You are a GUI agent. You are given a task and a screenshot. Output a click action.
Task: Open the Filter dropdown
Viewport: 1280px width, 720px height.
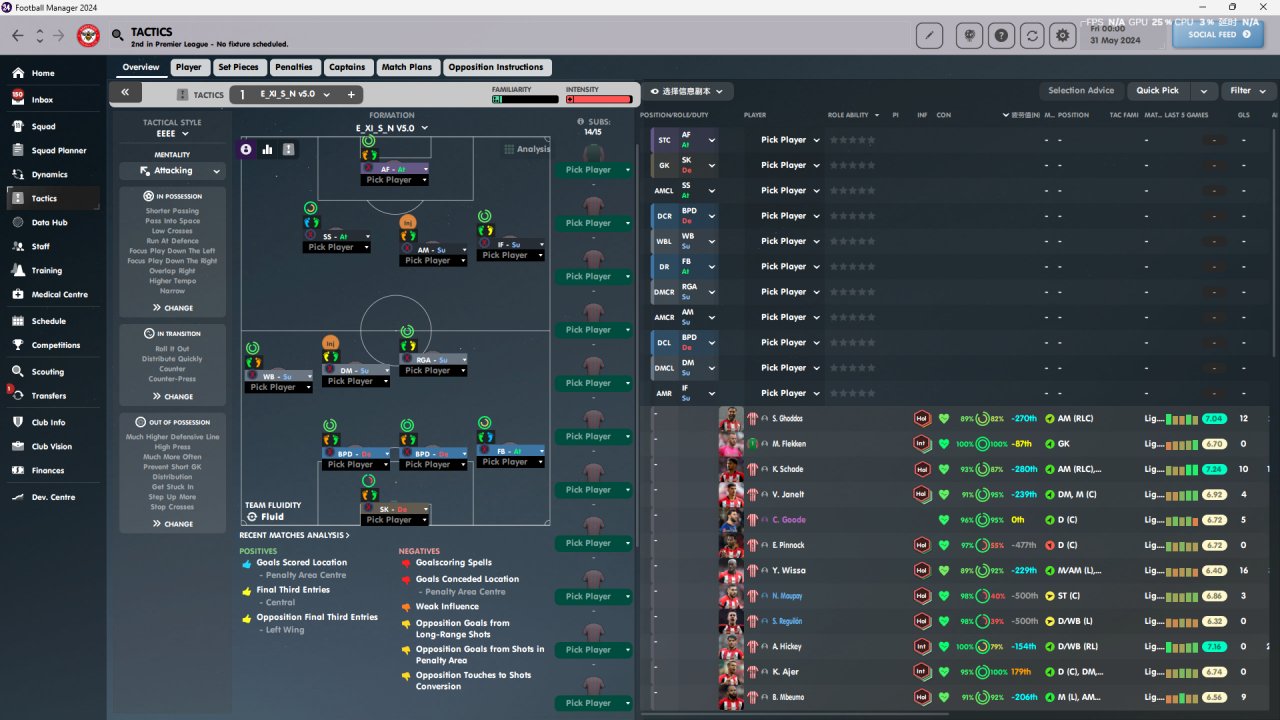pos(1248,91)
